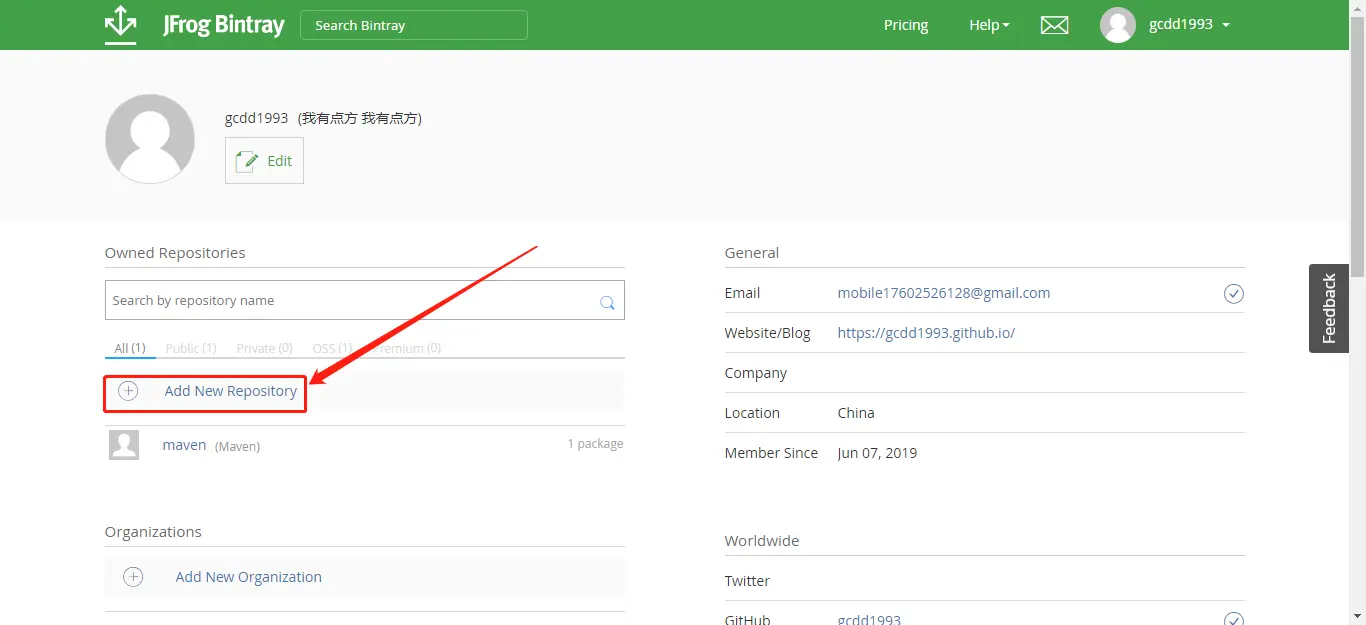Open the Pricing page
1366x625 pixels.
[x=906, y=25]
